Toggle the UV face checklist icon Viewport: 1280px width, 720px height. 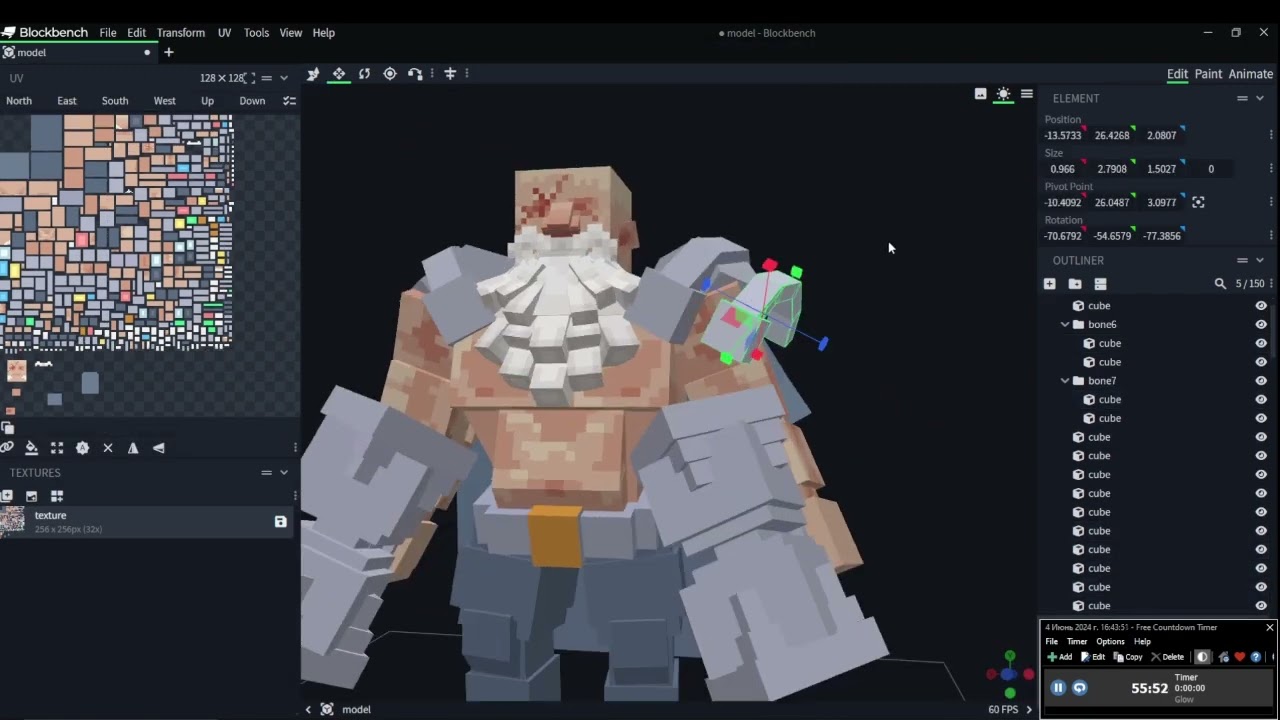point(289,101)
